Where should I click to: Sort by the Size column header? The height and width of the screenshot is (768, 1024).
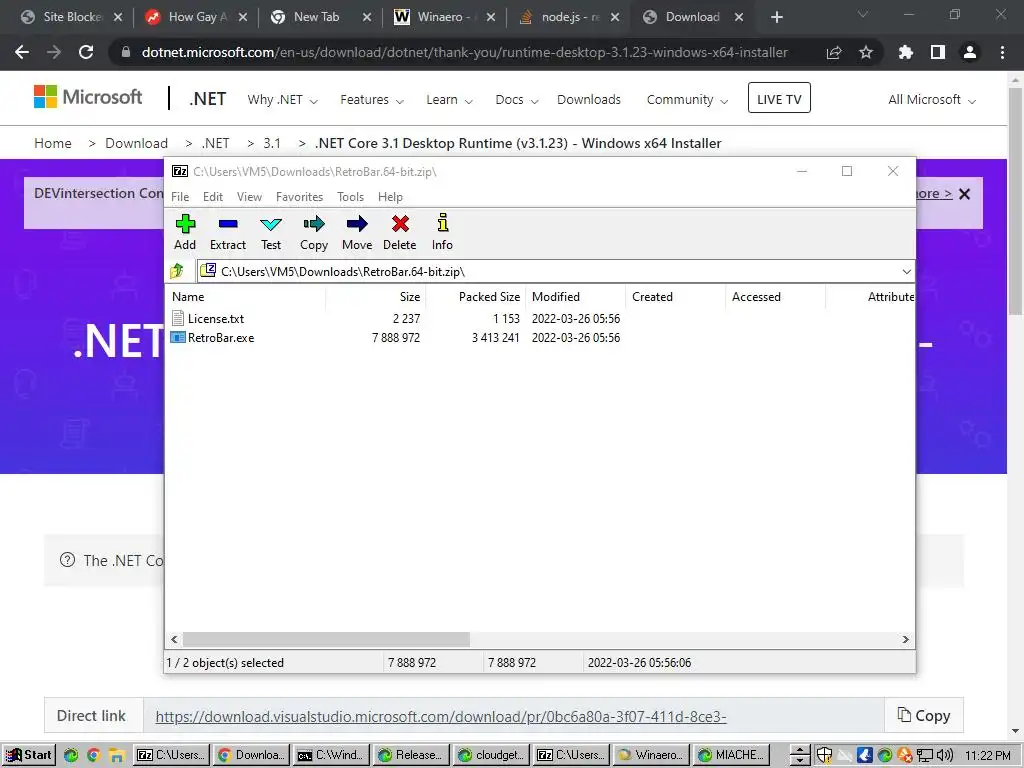(376, 296)
